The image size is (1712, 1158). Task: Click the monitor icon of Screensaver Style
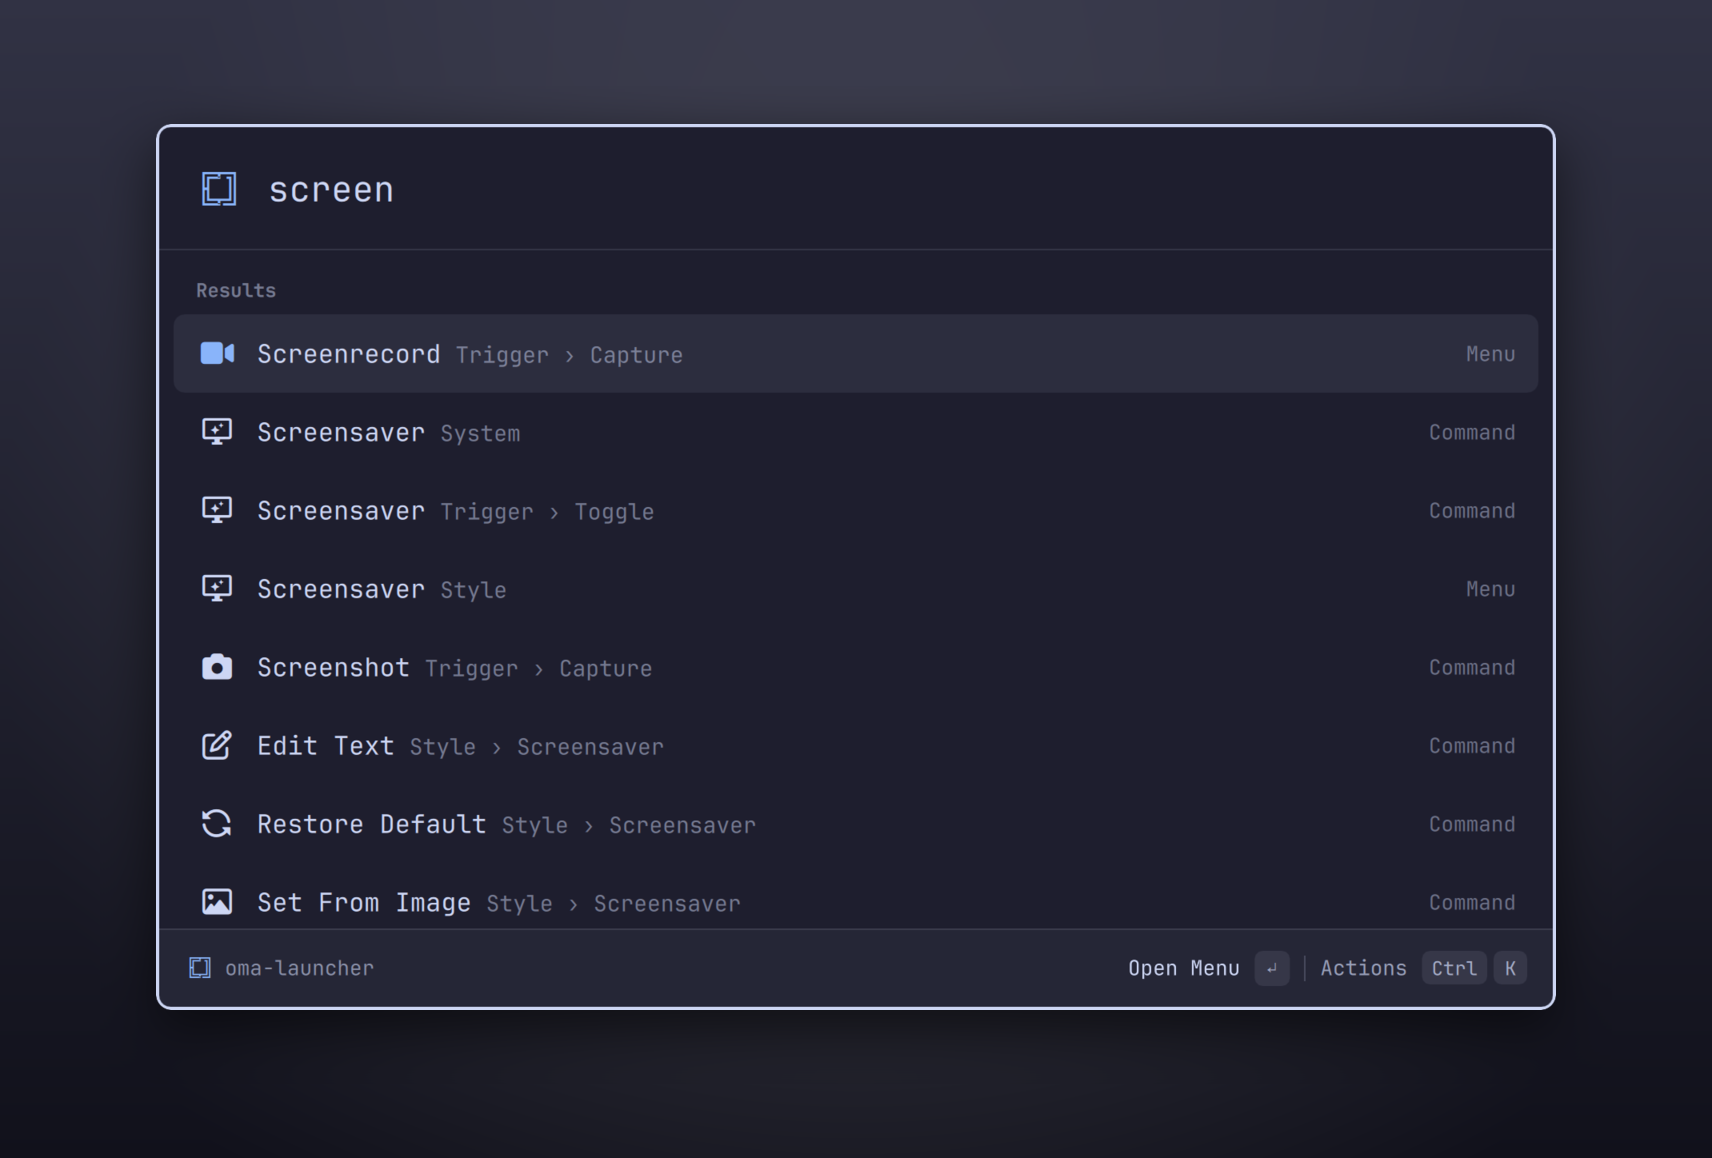point(217,589)
